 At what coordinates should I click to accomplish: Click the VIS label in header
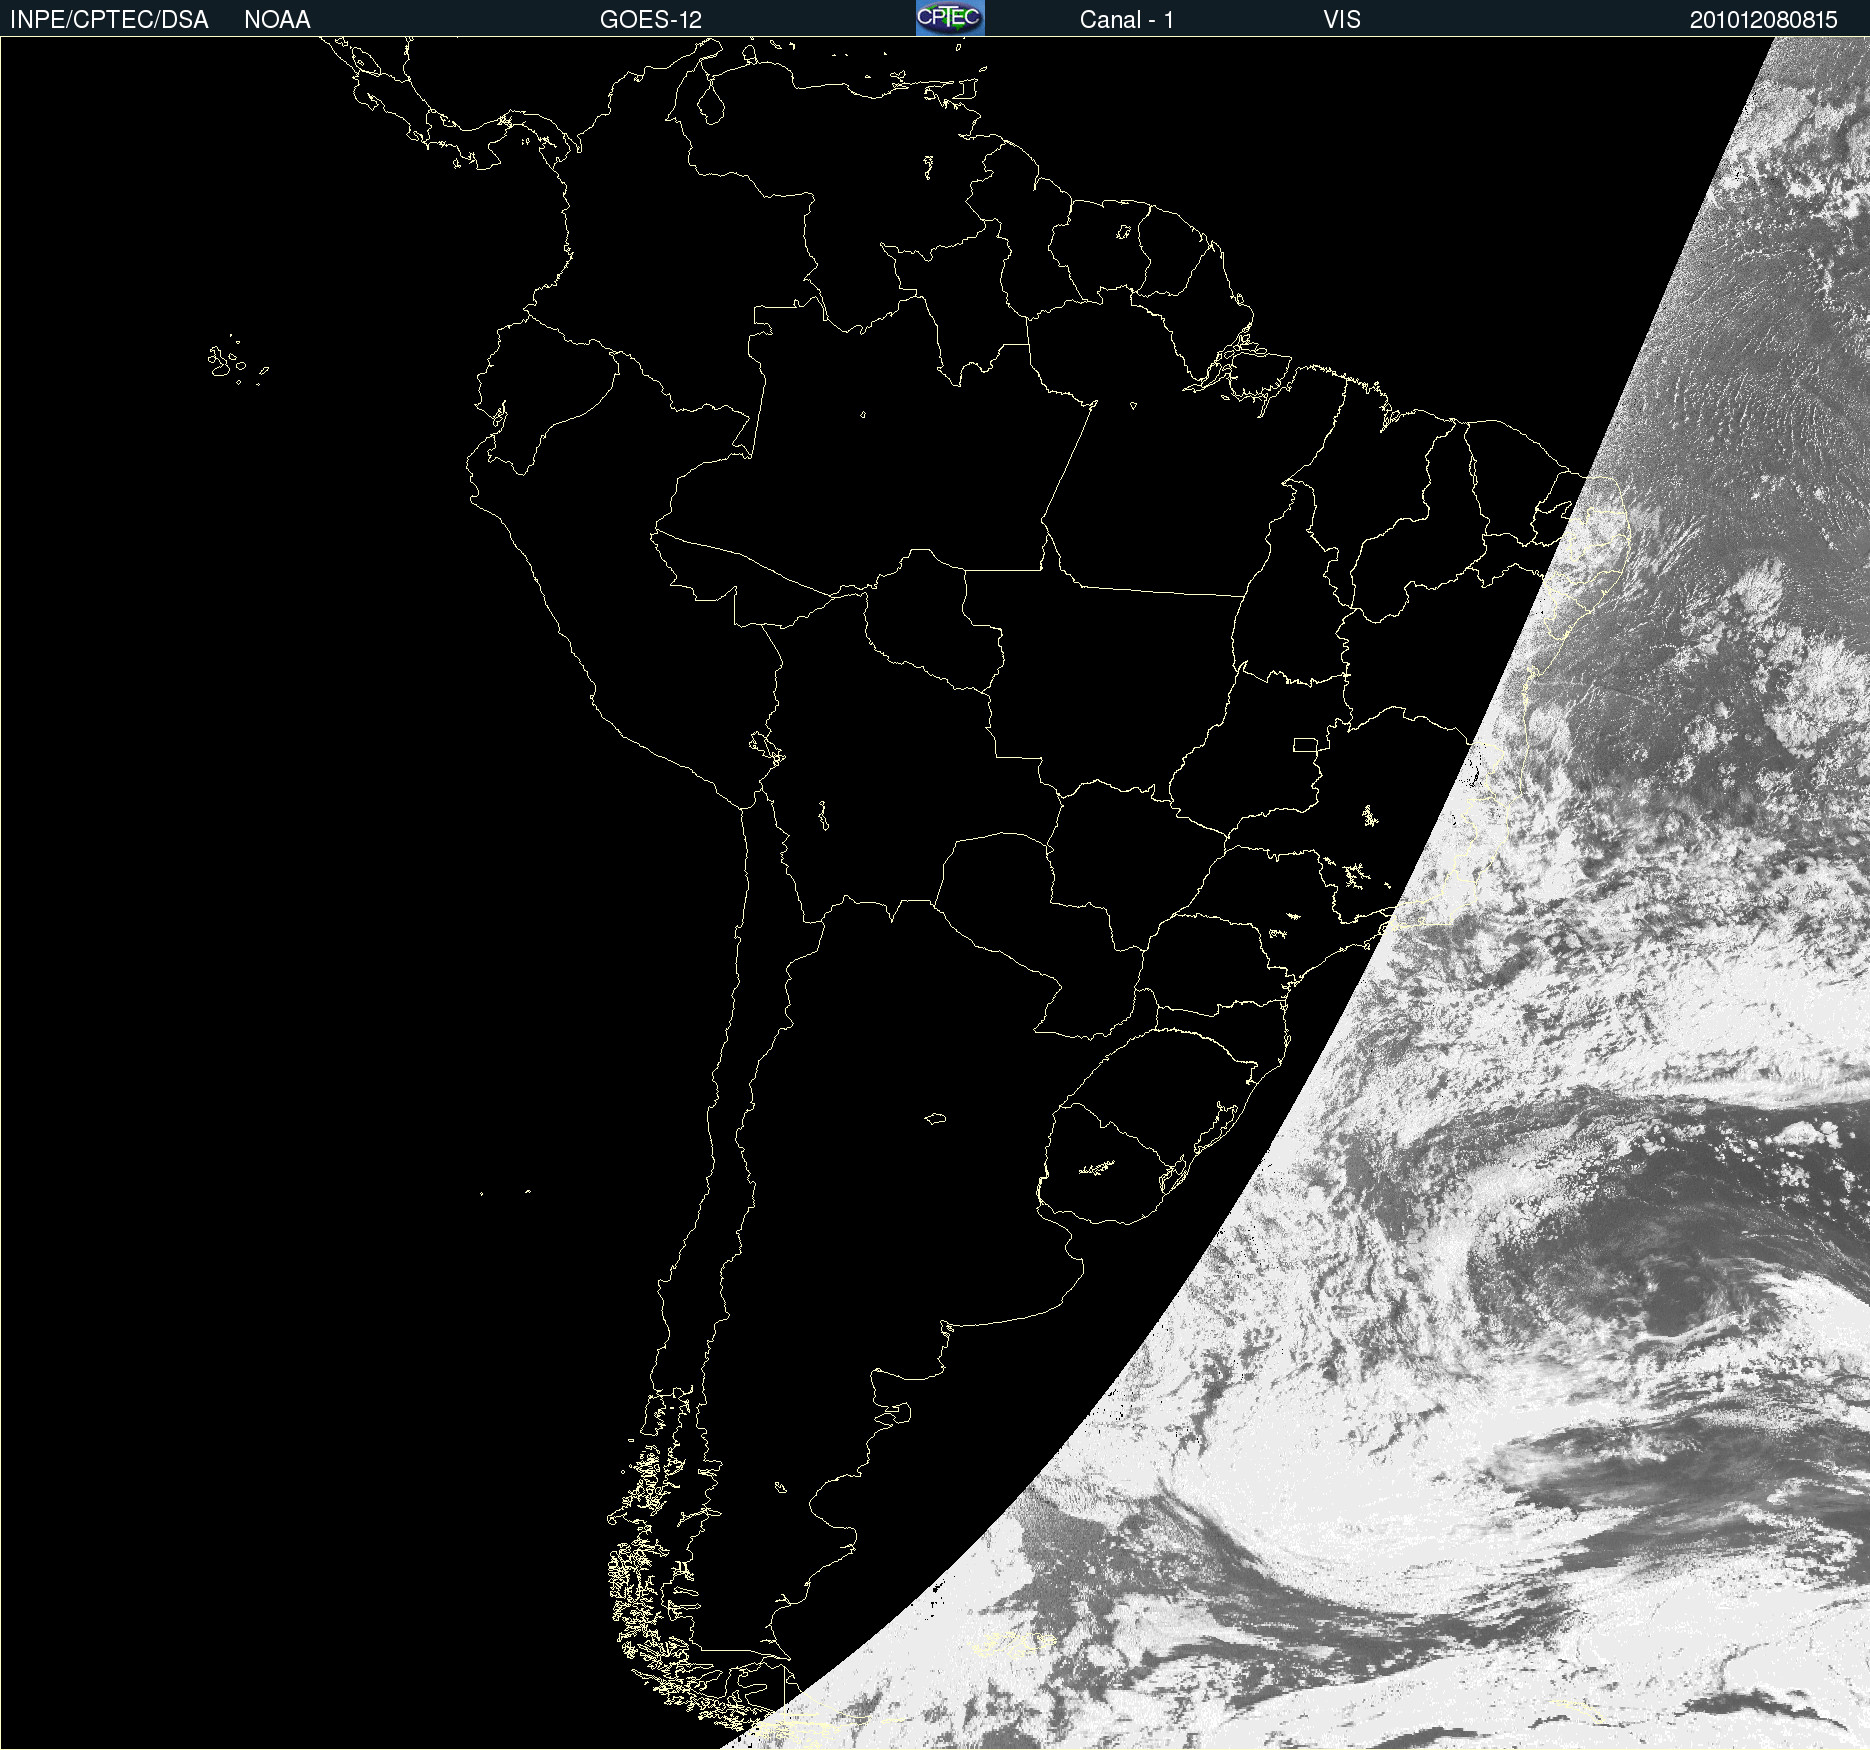pos(1342,20)
